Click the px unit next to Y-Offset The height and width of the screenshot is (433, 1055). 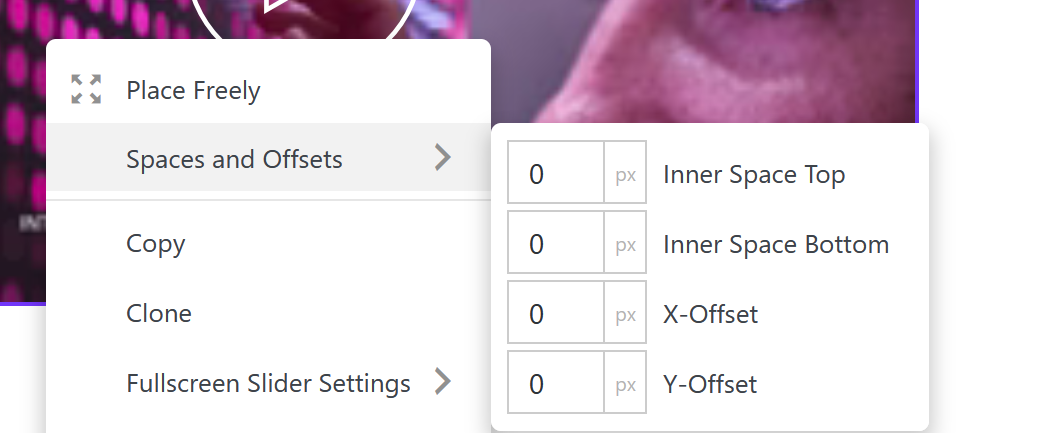pyautogui.click(x=626, y=385)
